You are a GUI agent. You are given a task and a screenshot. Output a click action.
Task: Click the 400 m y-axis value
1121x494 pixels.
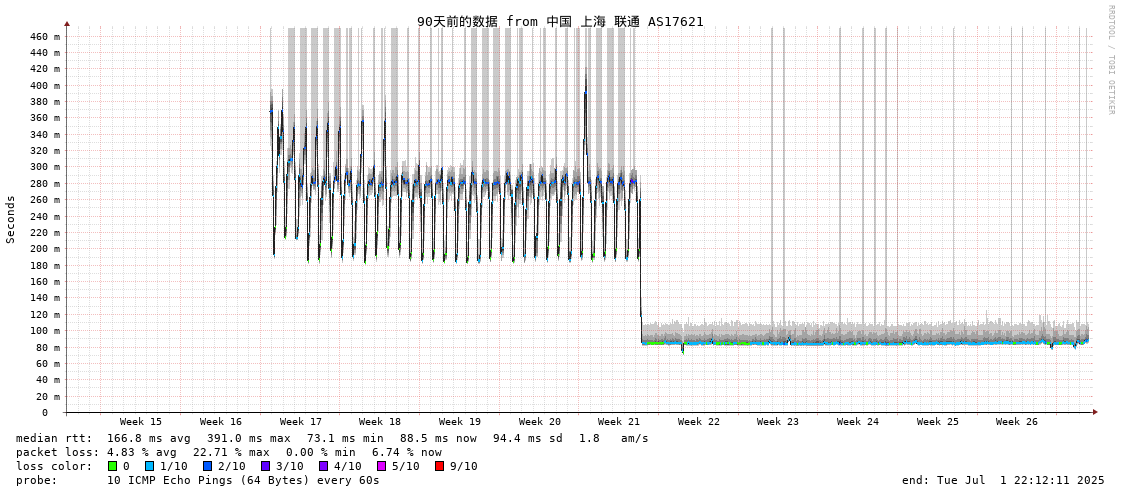click(45, 85)
